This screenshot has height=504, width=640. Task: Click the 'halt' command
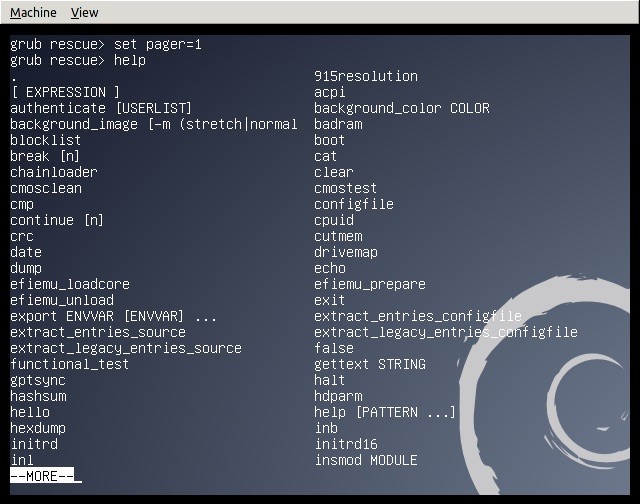pyautogui.click(x=330, y=380)
